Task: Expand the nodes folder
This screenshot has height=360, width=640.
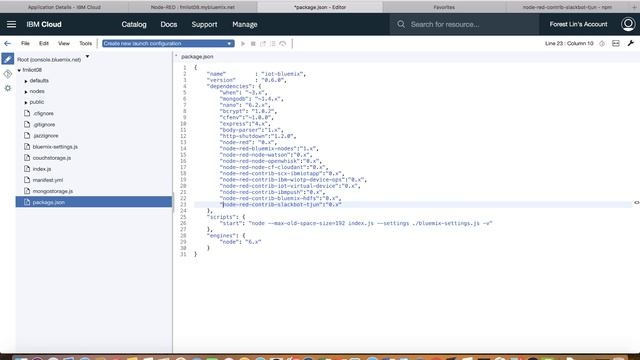Action: pyautogui.click(x=26, y=92)
